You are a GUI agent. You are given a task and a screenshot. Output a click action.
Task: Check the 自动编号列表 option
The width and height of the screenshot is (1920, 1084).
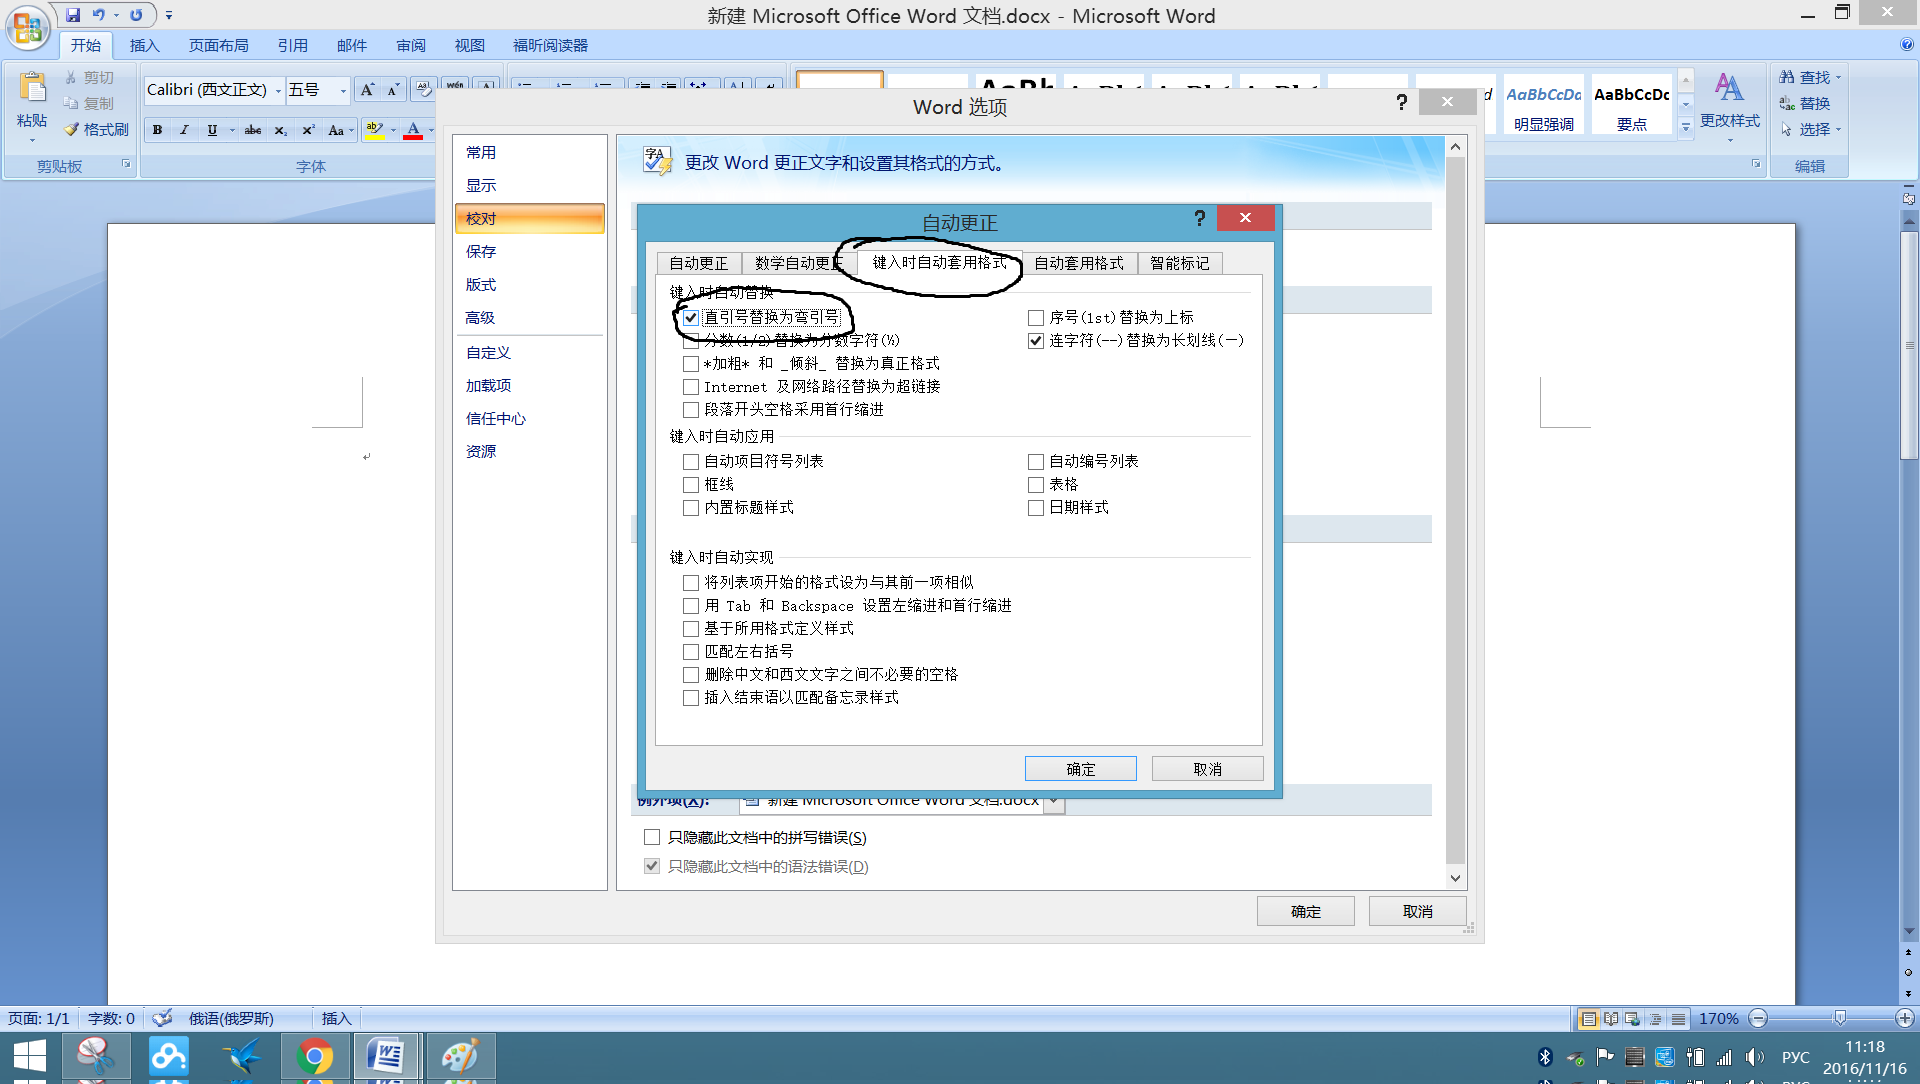click(1036, 462)
